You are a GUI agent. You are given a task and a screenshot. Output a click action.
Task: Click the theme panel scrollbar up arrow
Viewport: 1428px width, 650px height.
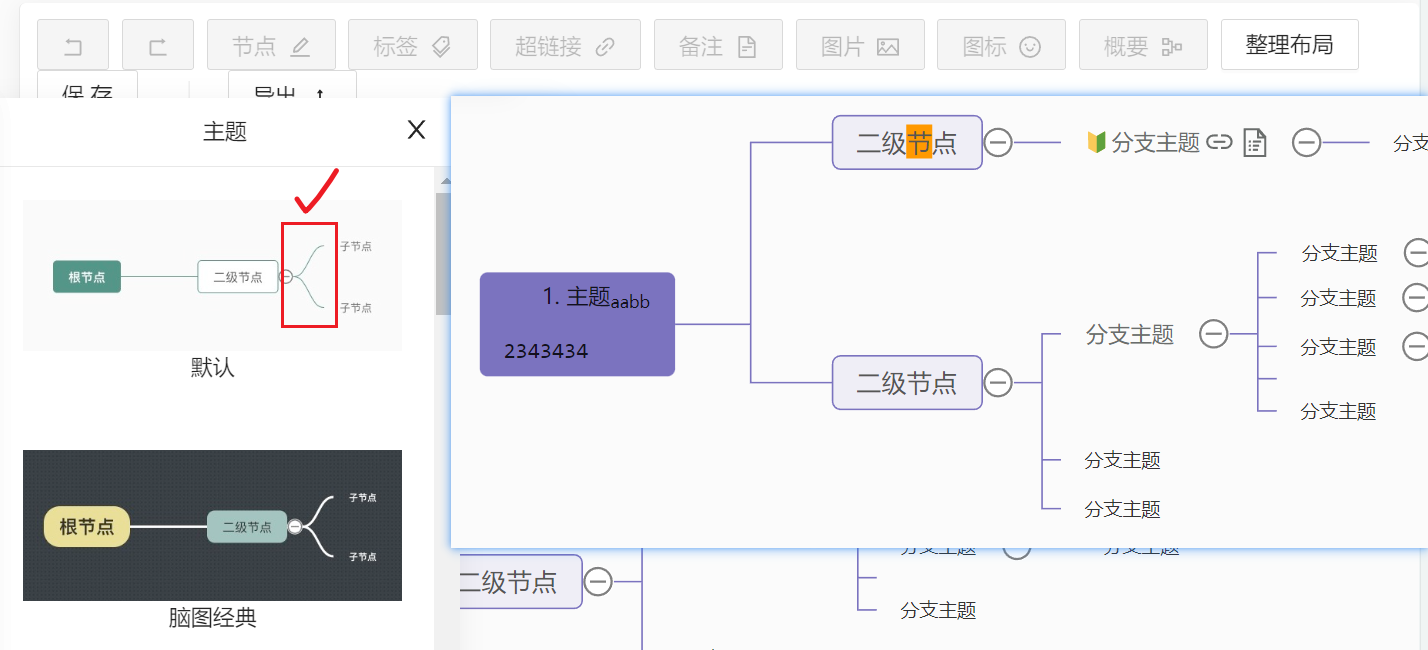pyautogui.click(x=444, y=182)
